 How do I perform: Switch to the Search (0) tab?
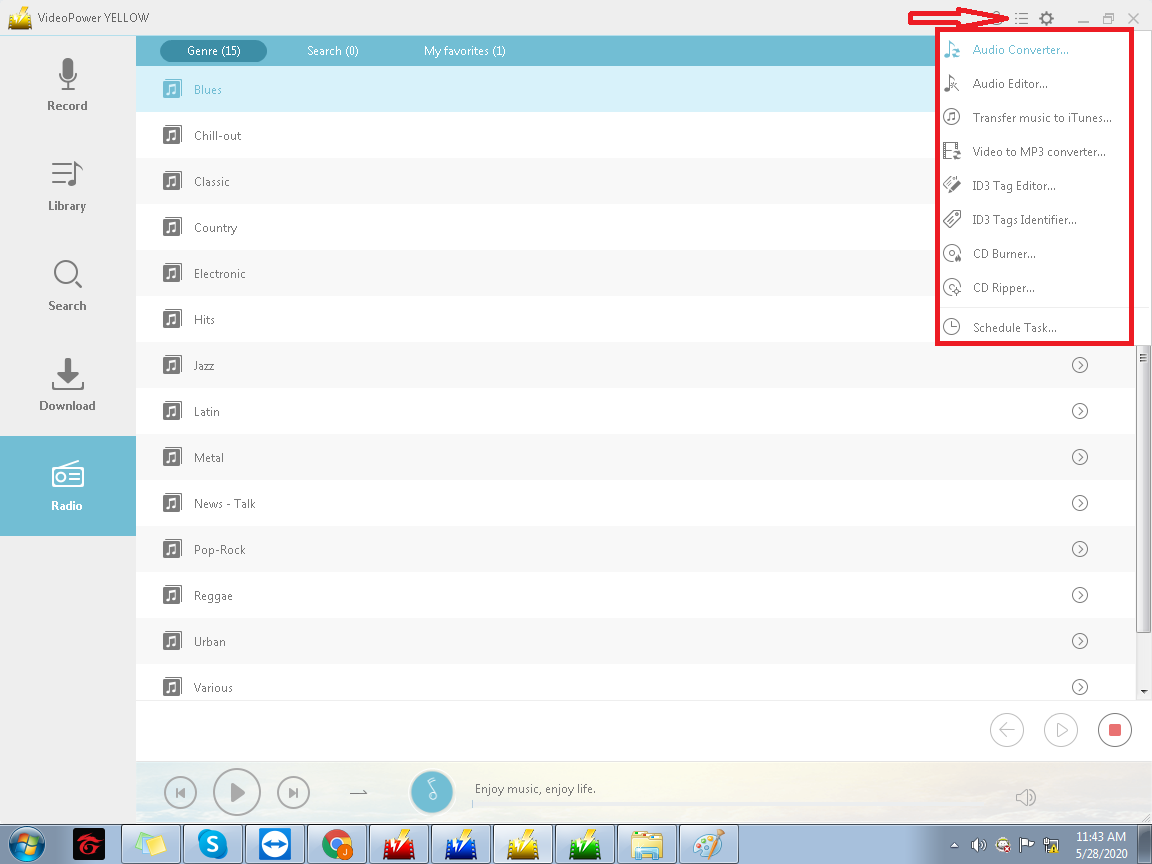tap(333, 51)
